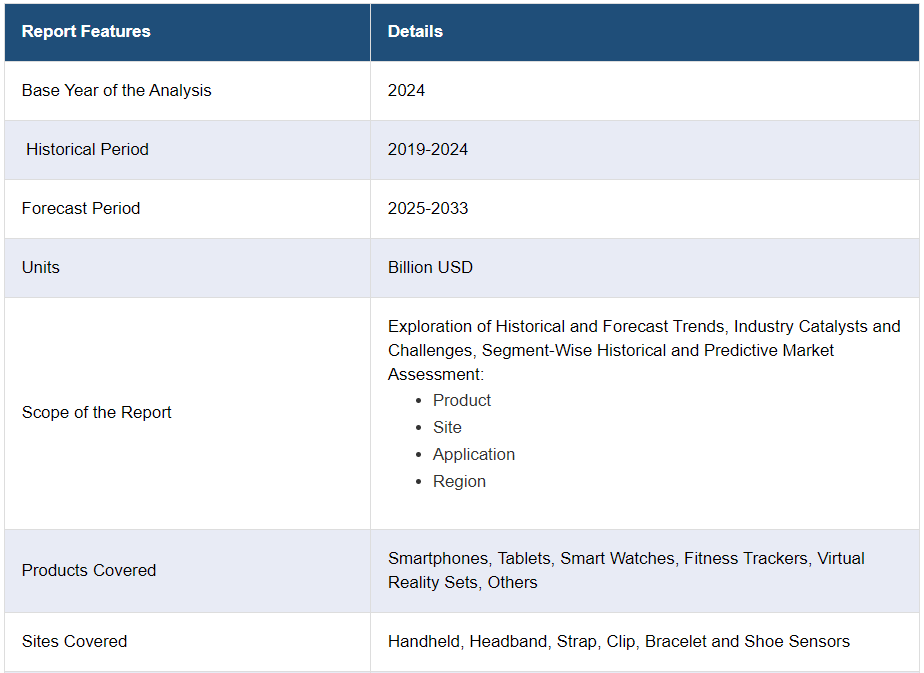This screenshot has width=924, height=673.
Task: Click the Smartphones, Tablets products list text
Action: pos(626,570)
